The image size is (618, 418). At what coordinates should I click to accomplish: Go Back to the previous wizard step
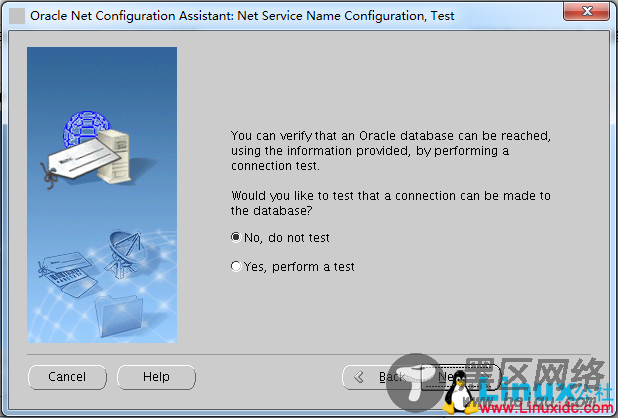pos(381,377)
